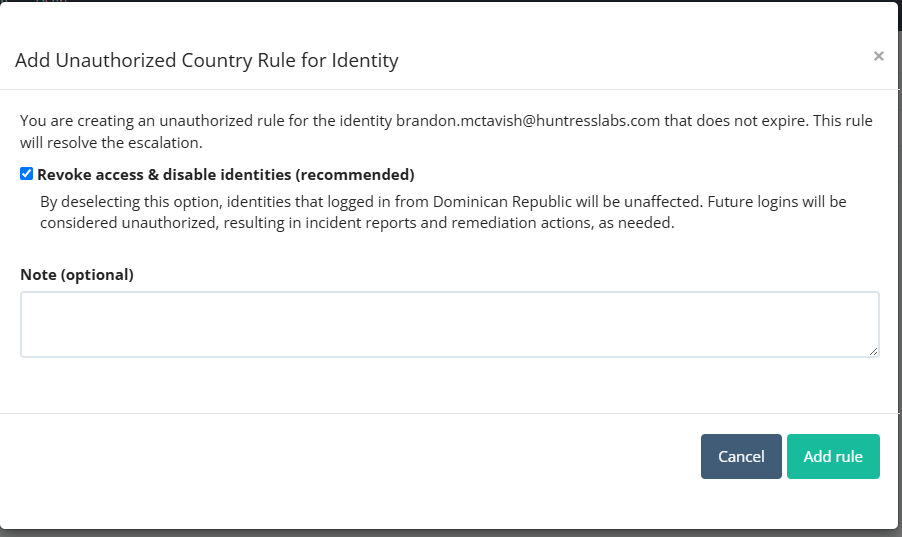This screenshot has height=537, width=902.
Task: Cancel adding the rule
Action: pyautogui.click(x=741, y=456)
